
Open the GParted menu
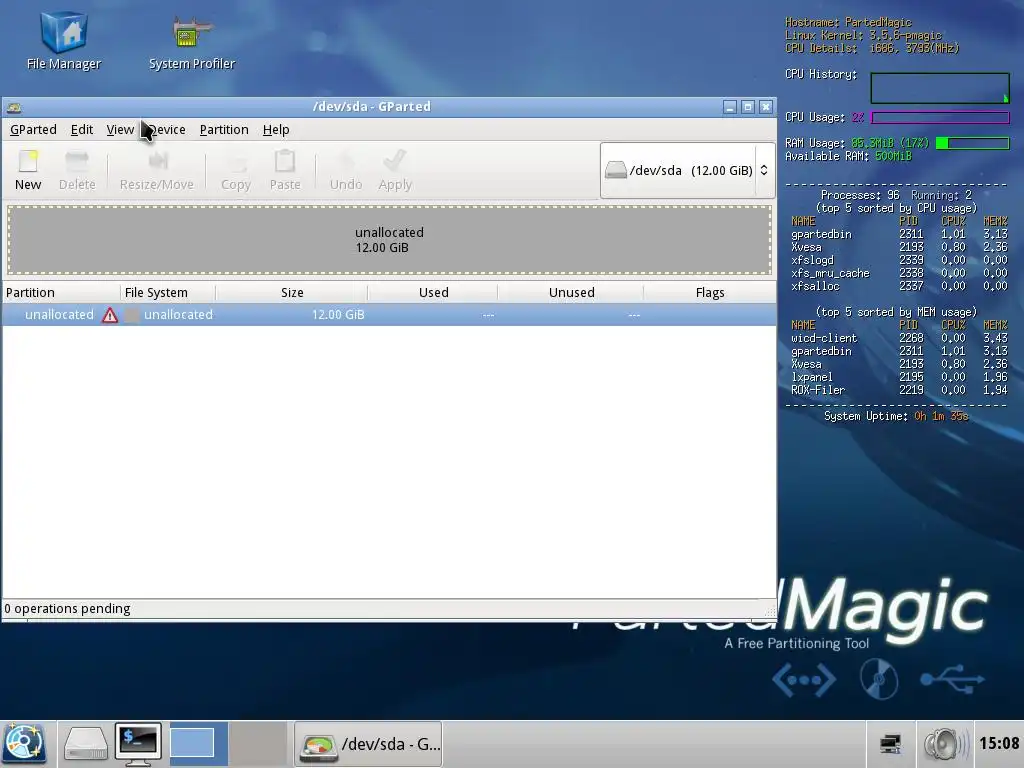tap(33, 129)
